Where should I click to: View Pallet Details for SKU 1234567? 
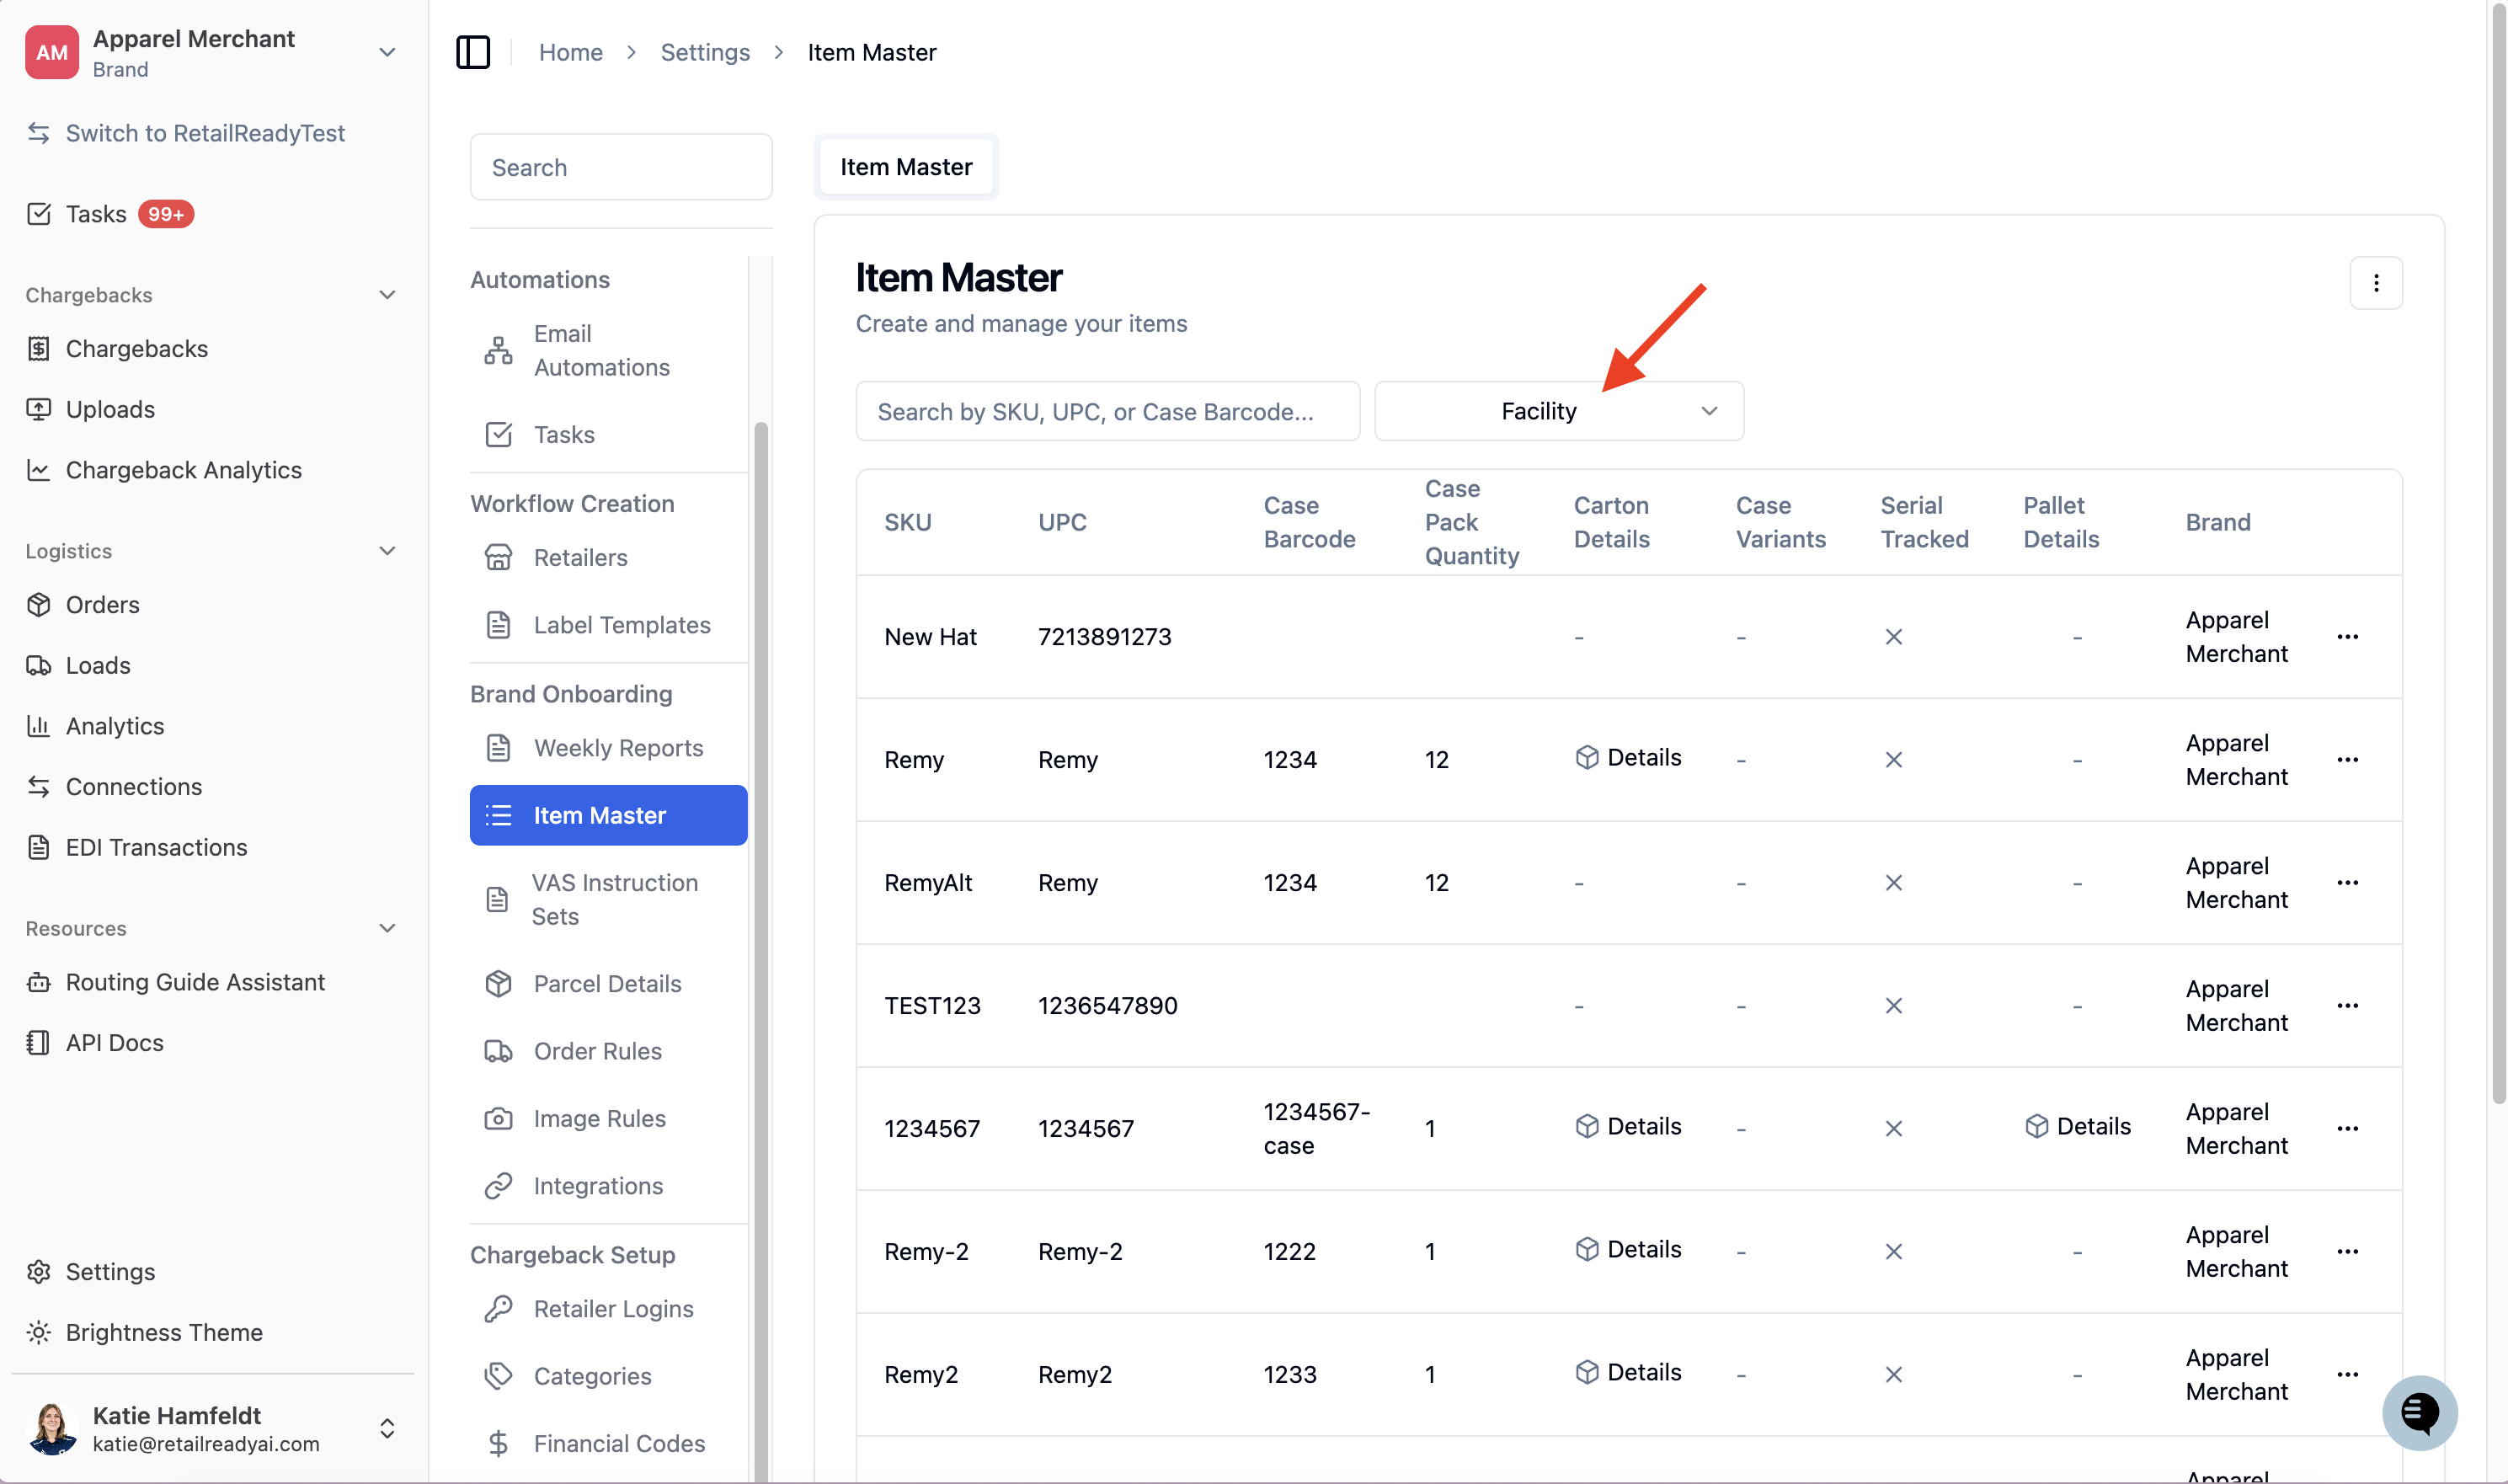click(2077, 1127)
